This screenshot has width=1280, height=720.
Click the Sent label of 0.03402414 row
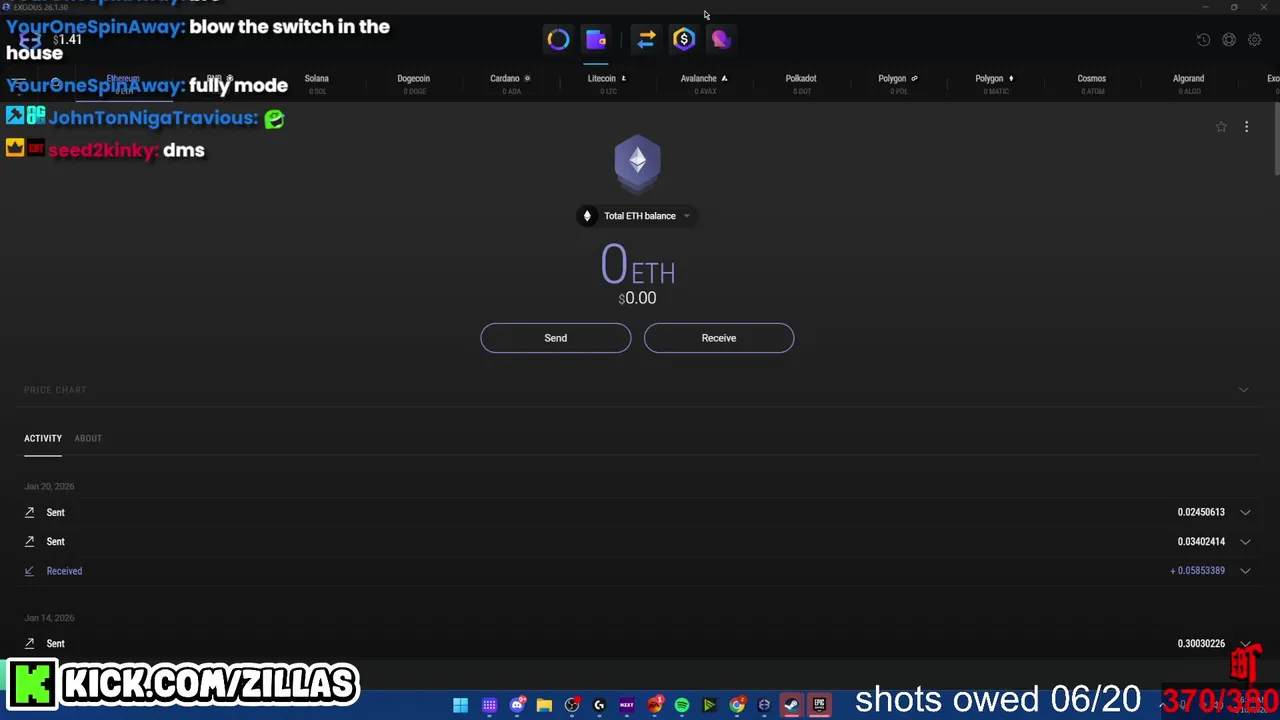[x=56, y=542]
